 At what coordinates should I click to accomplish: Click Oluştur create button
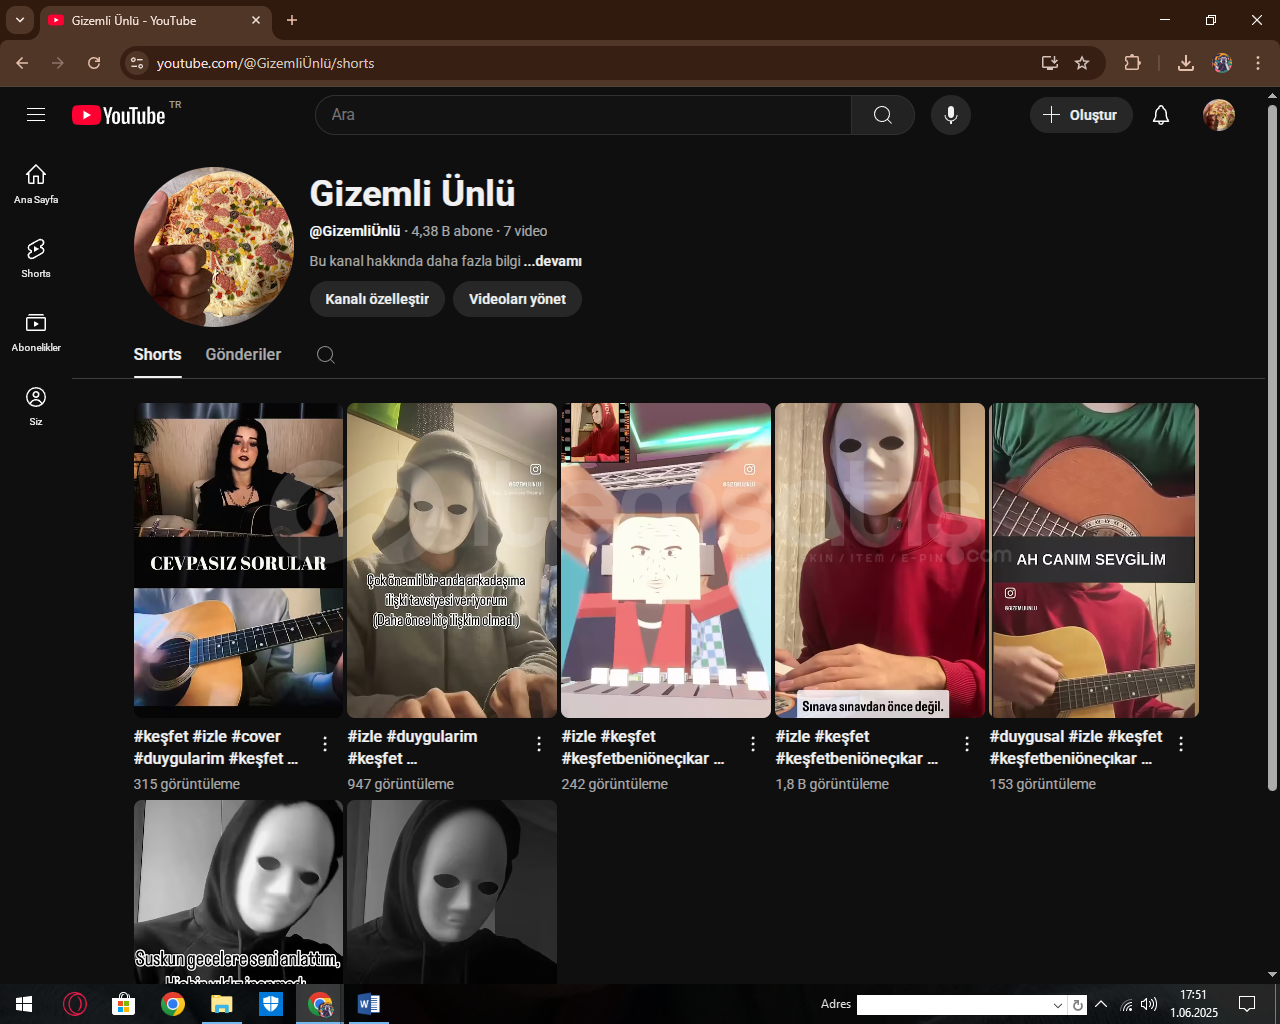coord(1081,115)
